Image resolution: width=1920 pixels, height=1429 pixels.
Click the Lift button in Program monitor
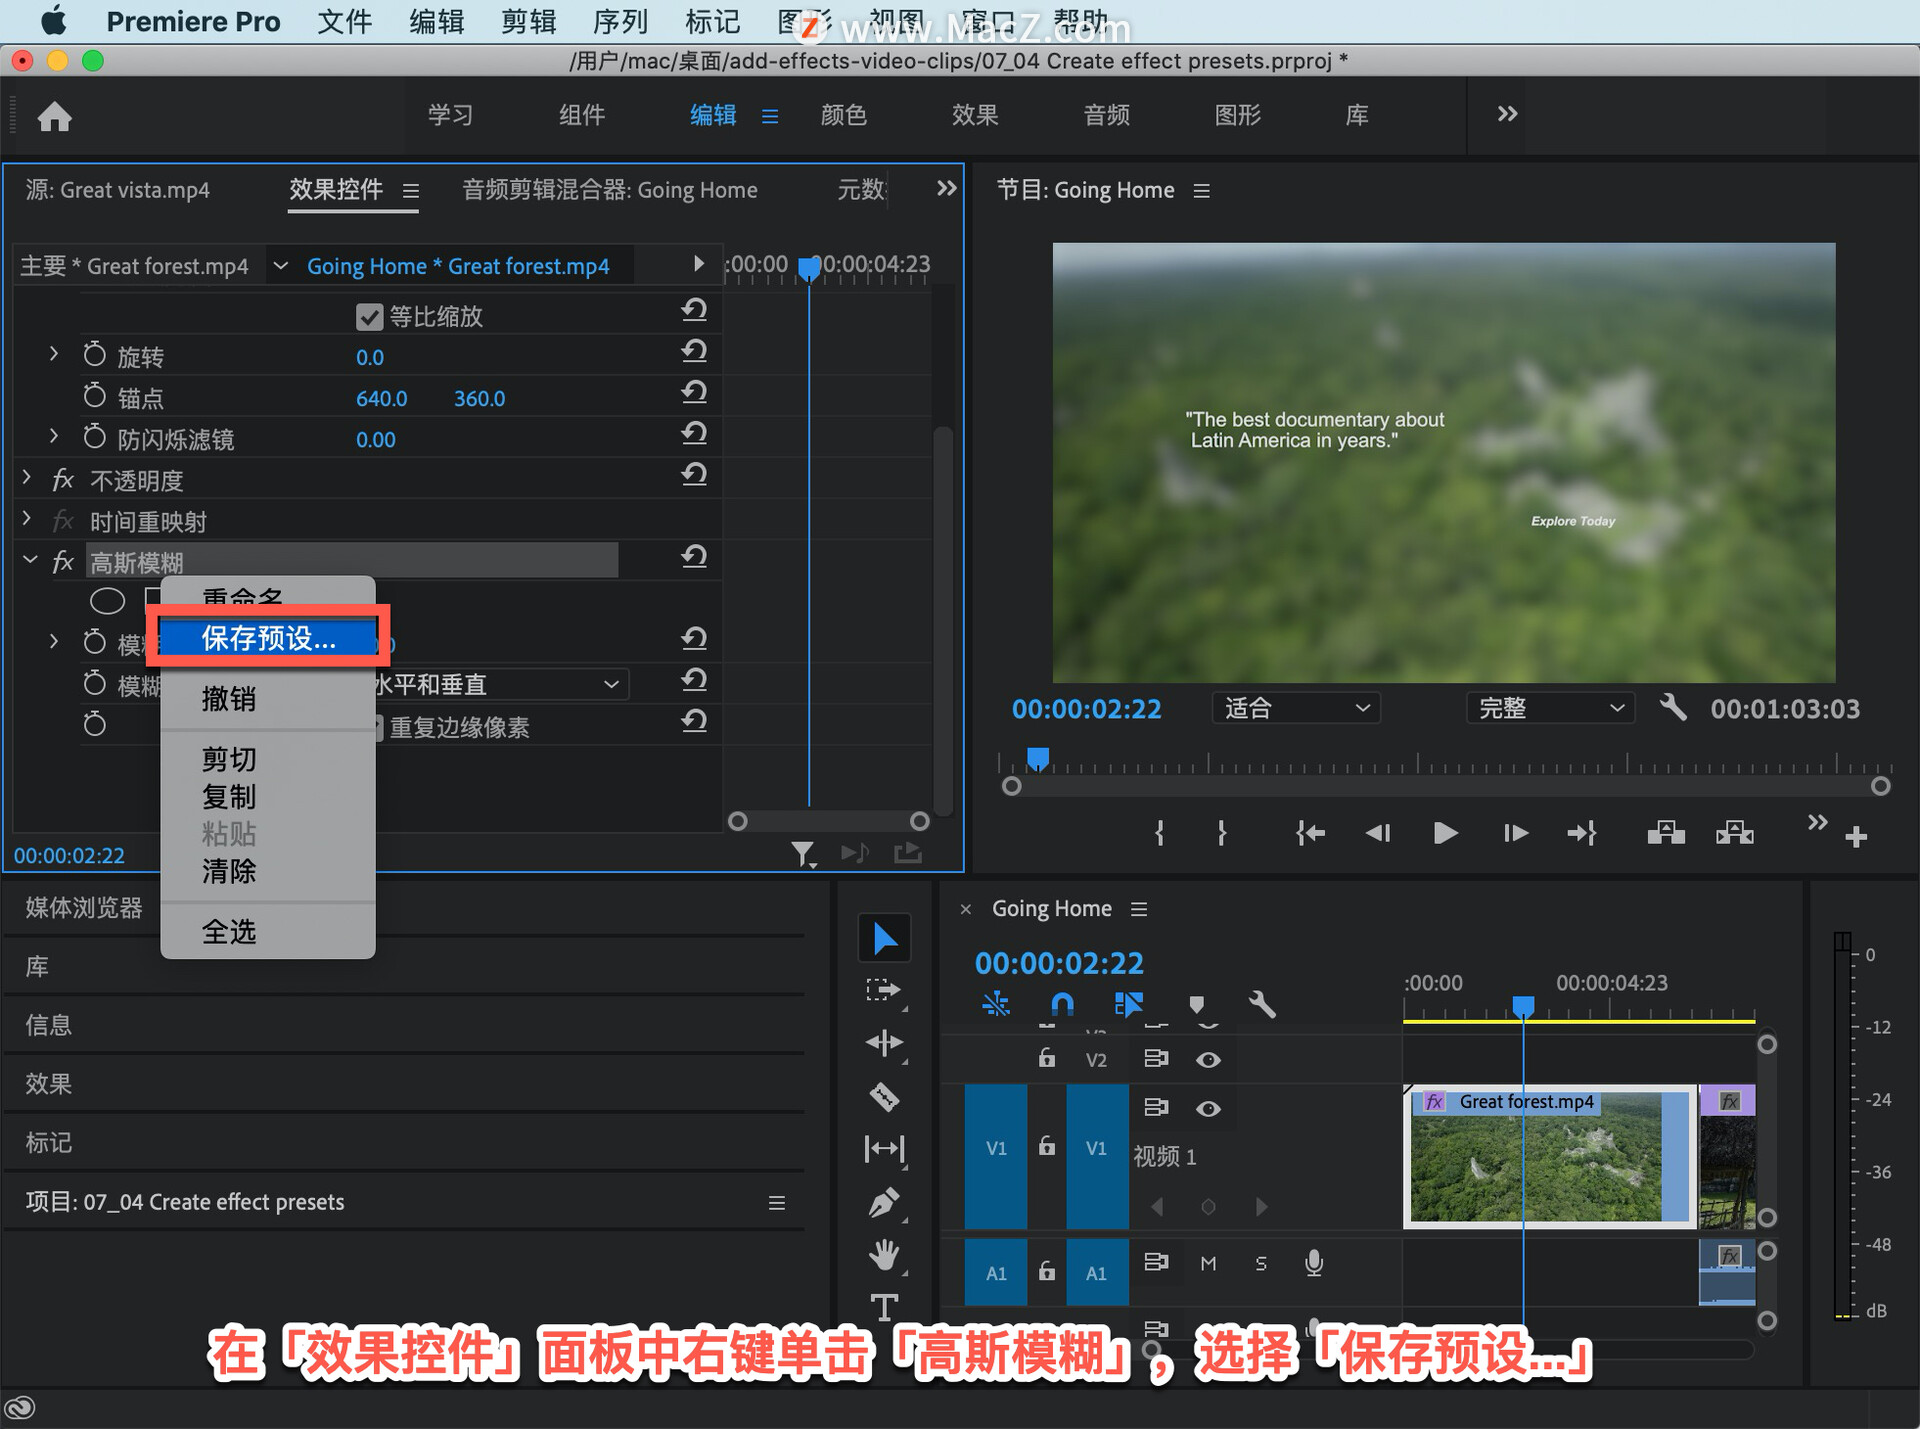coord(1666,833)
